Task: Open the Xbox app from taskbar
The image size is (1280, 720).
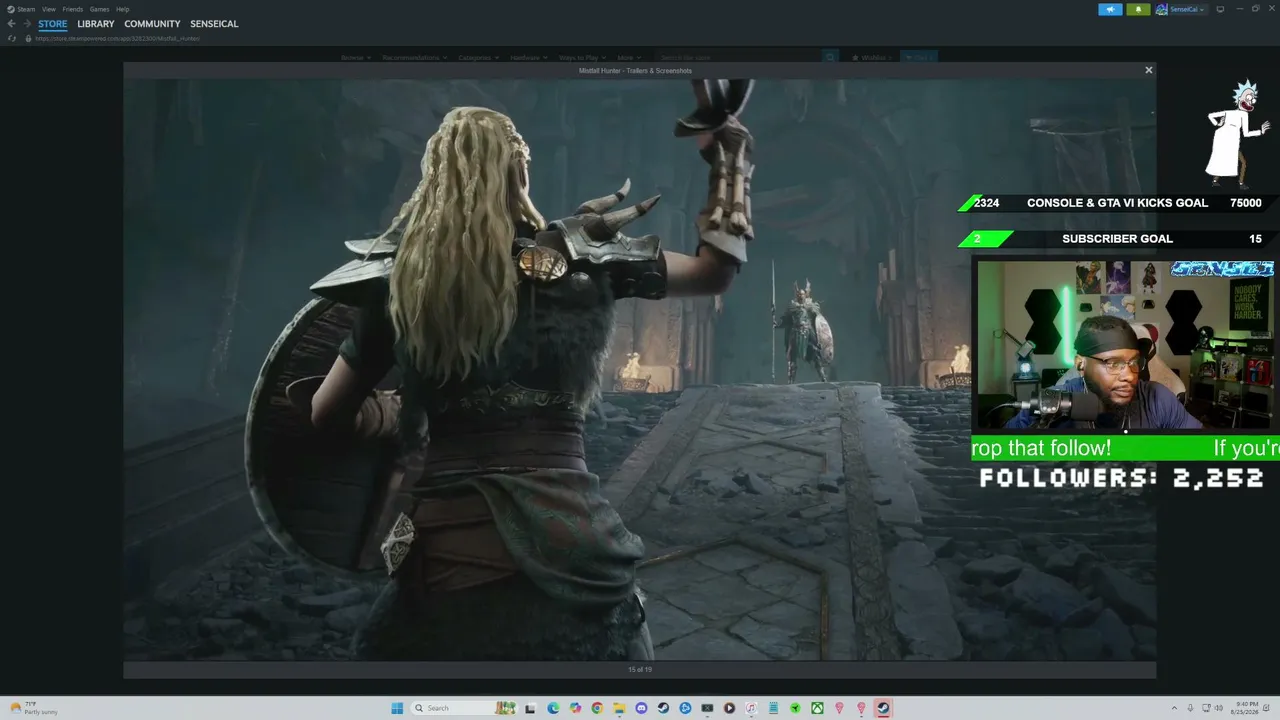Action: pyautogui.click(x=817, y=708)
